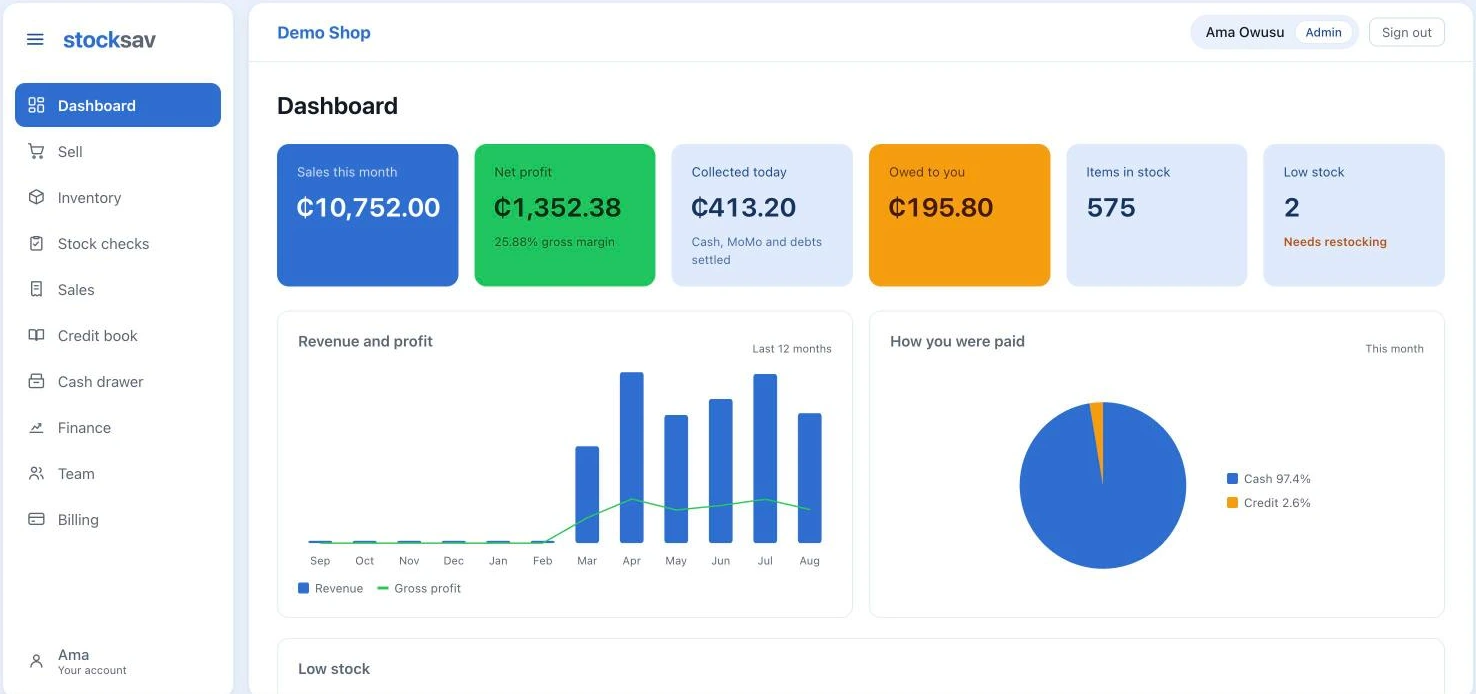
Task: Click the 25.88% gross margin text
Action: 555,242
